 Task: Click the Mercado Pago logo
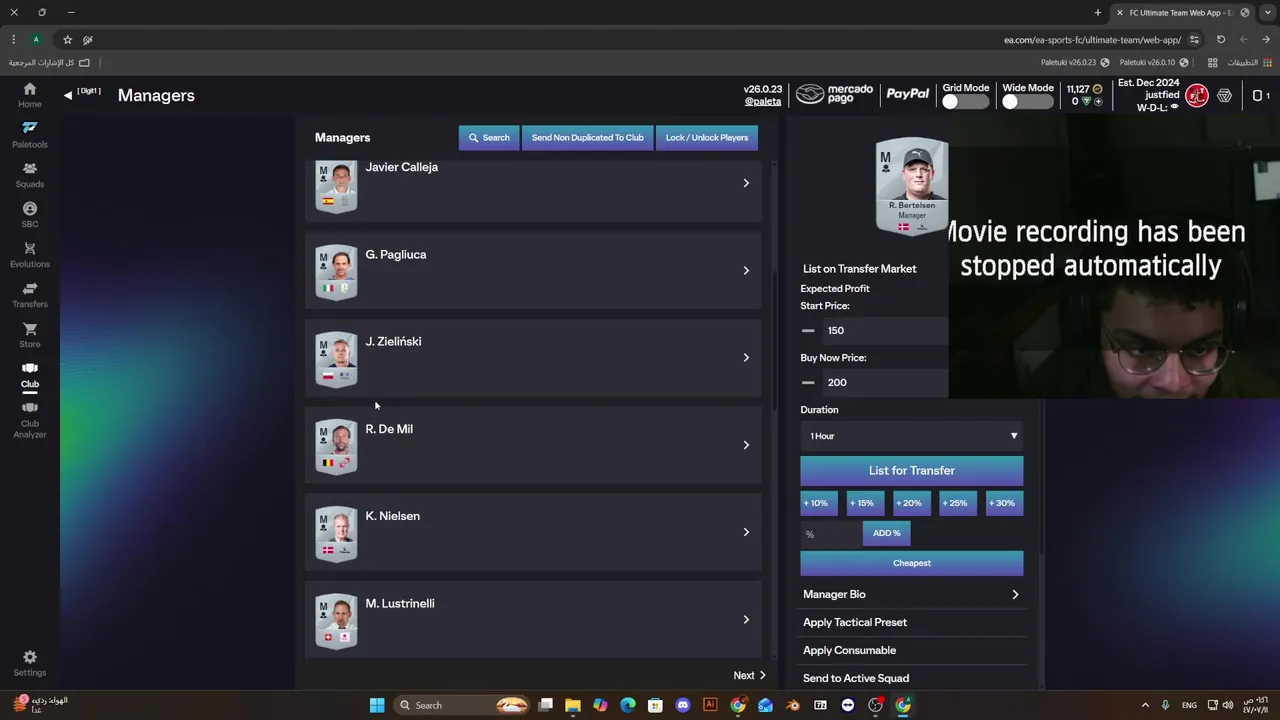click(x=835, y=94)
